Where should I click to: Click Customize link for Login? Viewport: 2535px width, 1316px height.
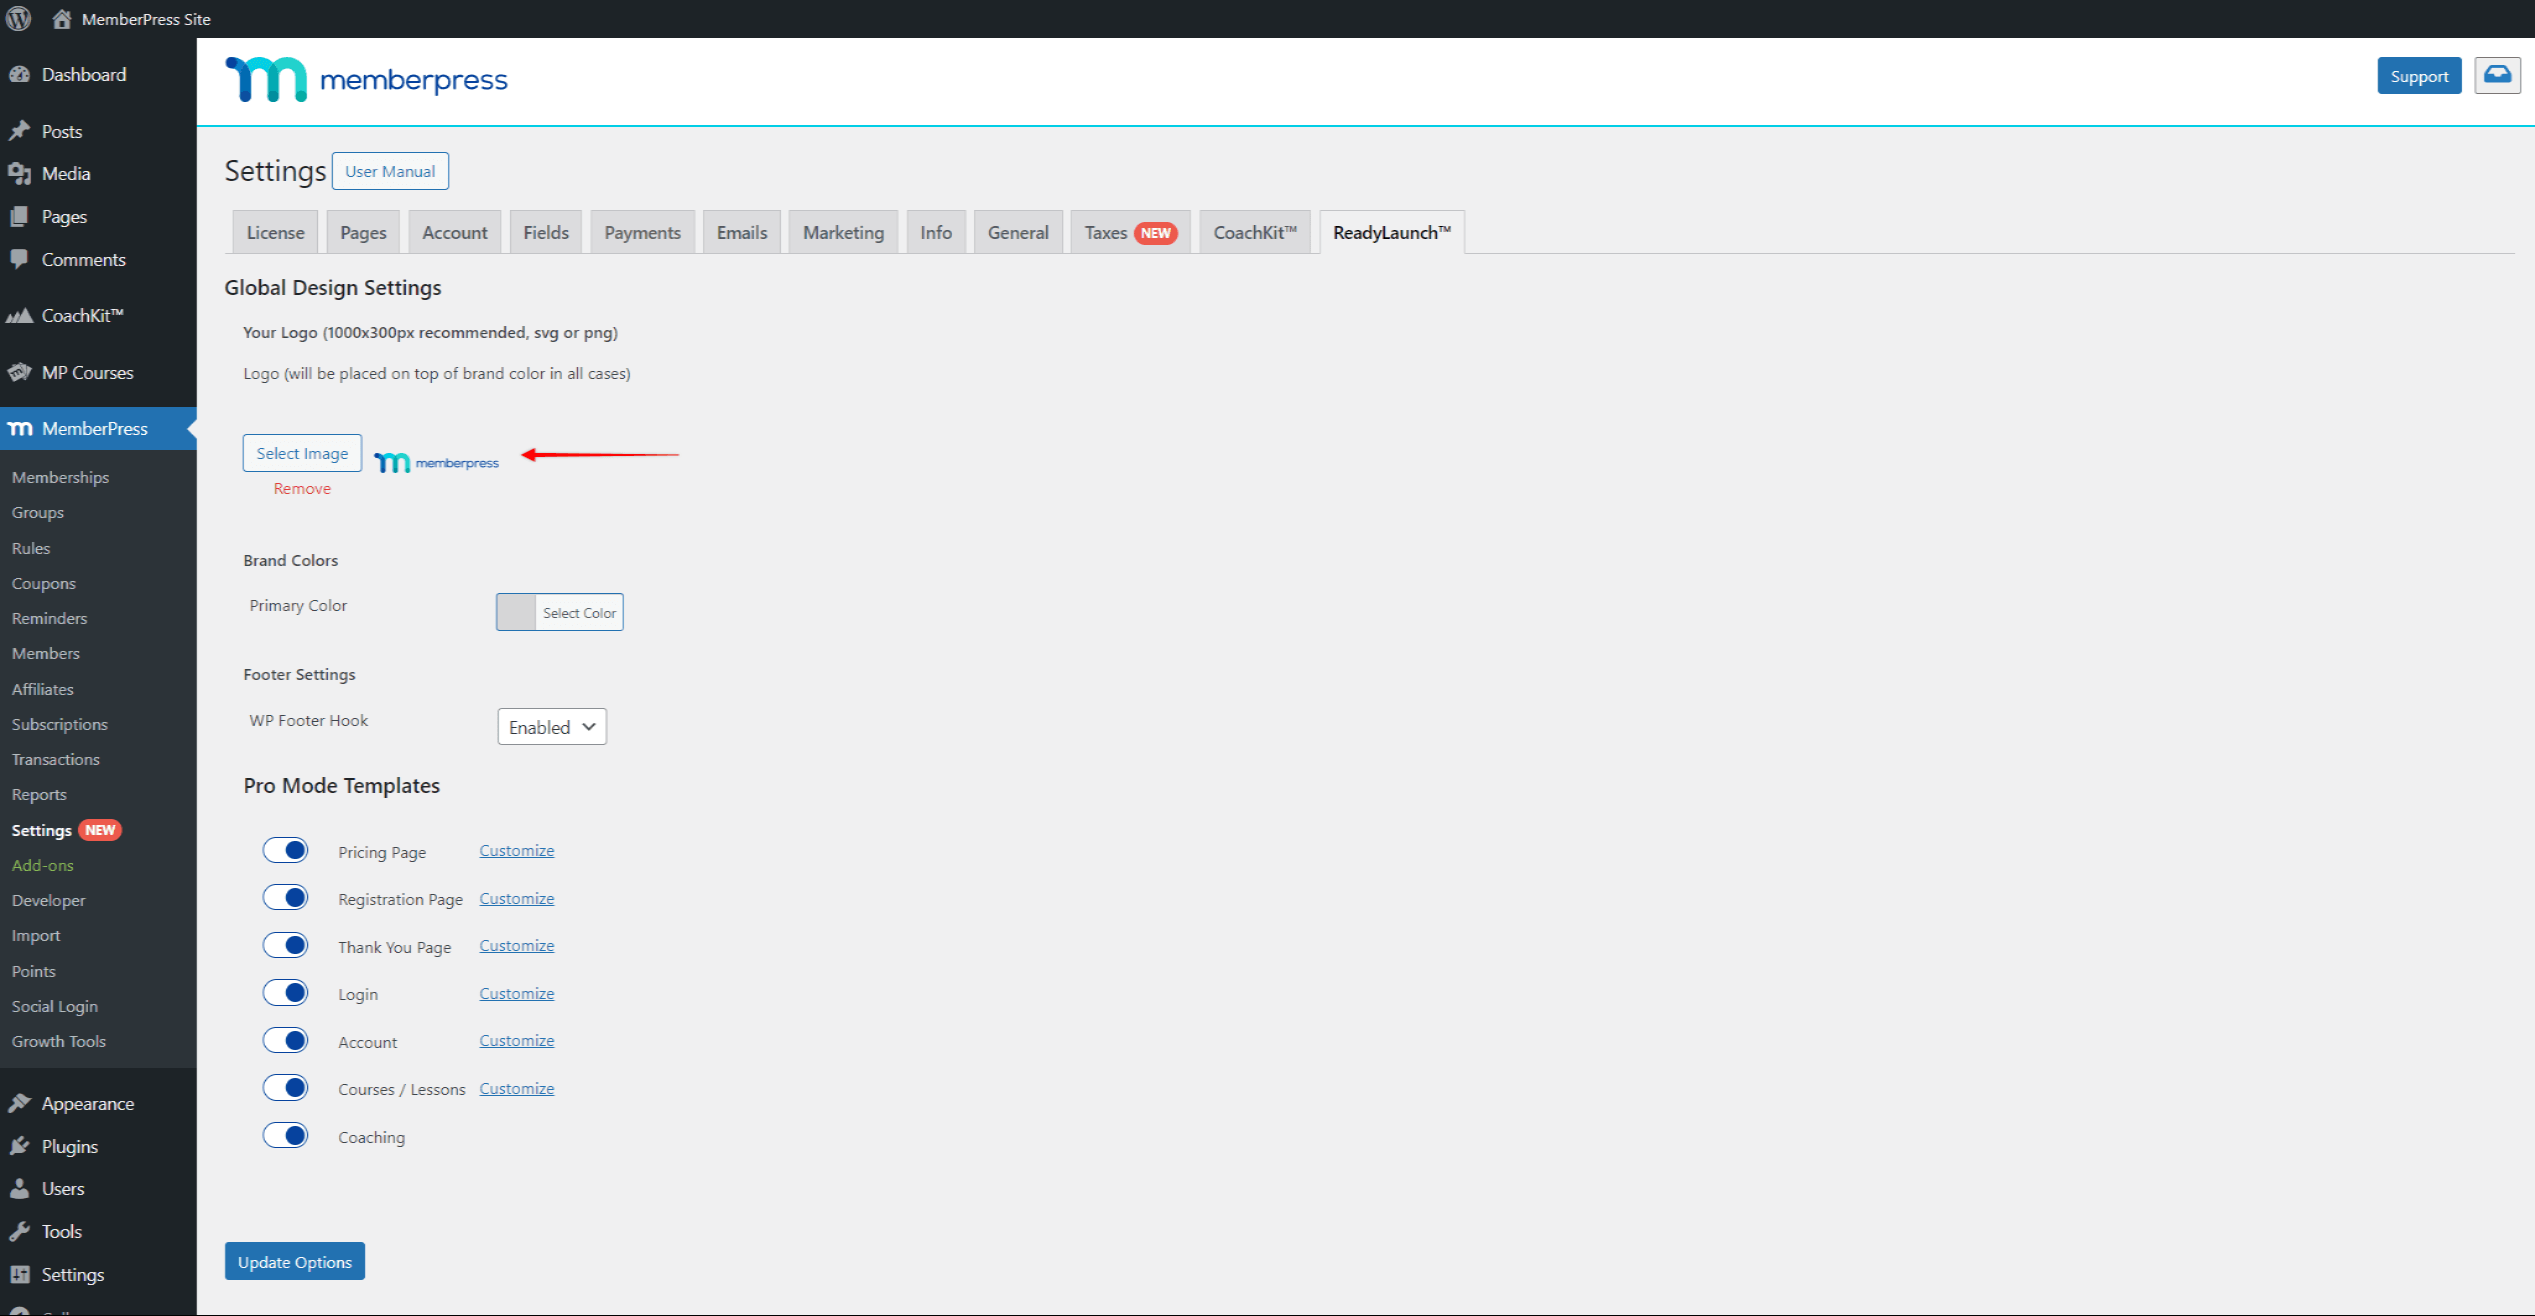pos(517,993)
